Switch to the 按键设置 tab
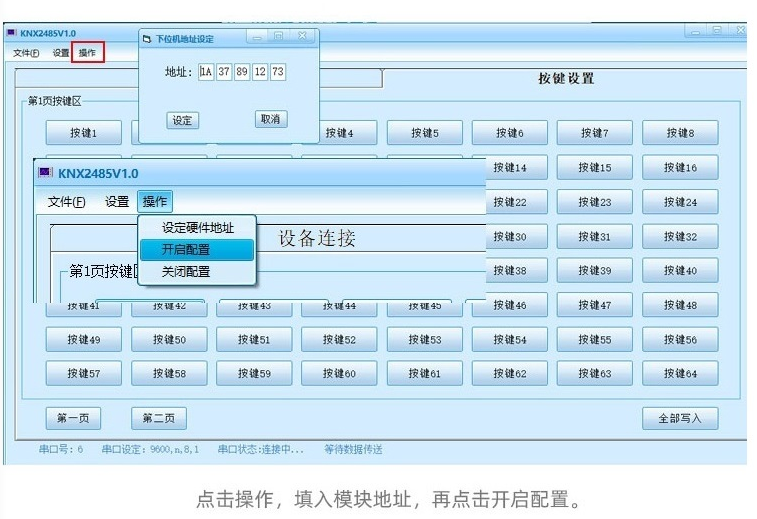This screenshot has height=519, width=757. tap(565, 79)
